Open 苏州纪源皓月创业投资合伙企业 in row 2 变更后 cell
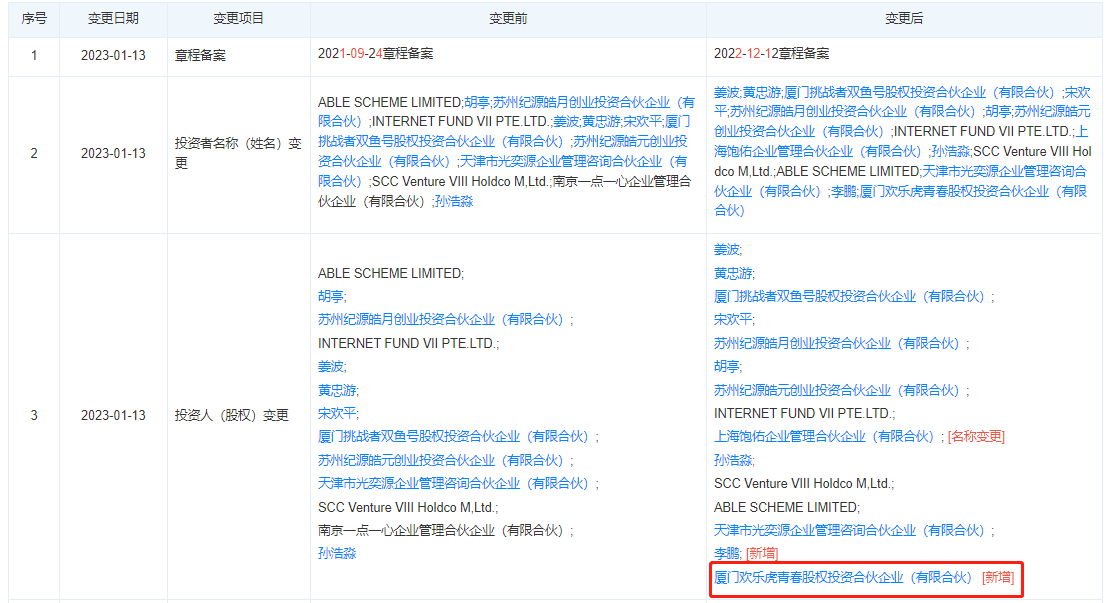Image resolution: width=1108 pixels, height=603 pixels. pos(853,112)
